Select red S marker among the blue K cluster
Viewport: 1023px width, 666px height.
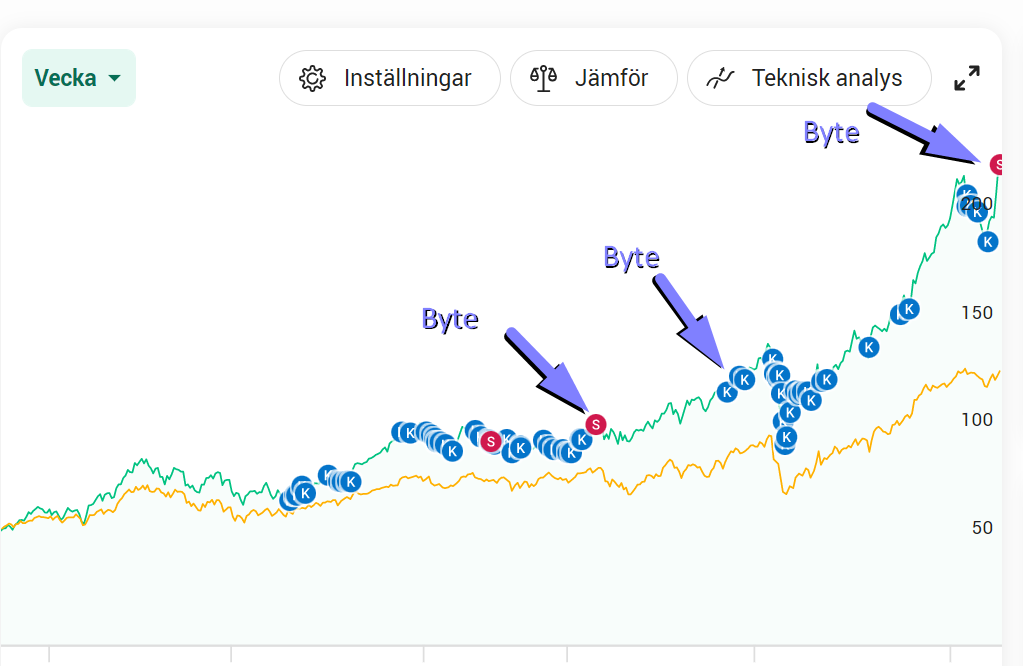491,442
